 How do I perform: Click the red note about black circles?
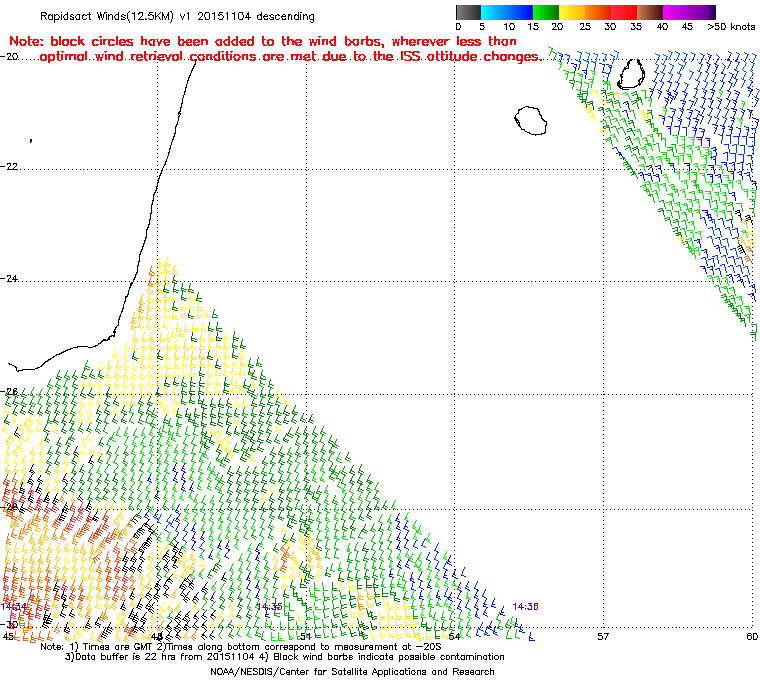[274, 49]
